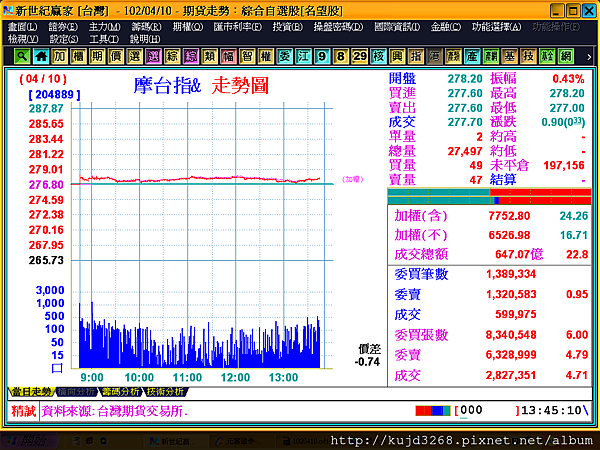Click the cyan 產 toolbar icon
This screenshot has height=450, width=600.
472,56
